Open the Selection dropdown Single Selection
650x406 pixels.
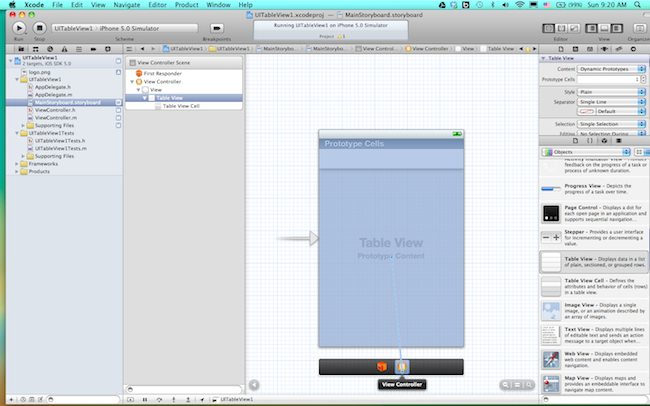pyautogui.click(x=611, y=124)
